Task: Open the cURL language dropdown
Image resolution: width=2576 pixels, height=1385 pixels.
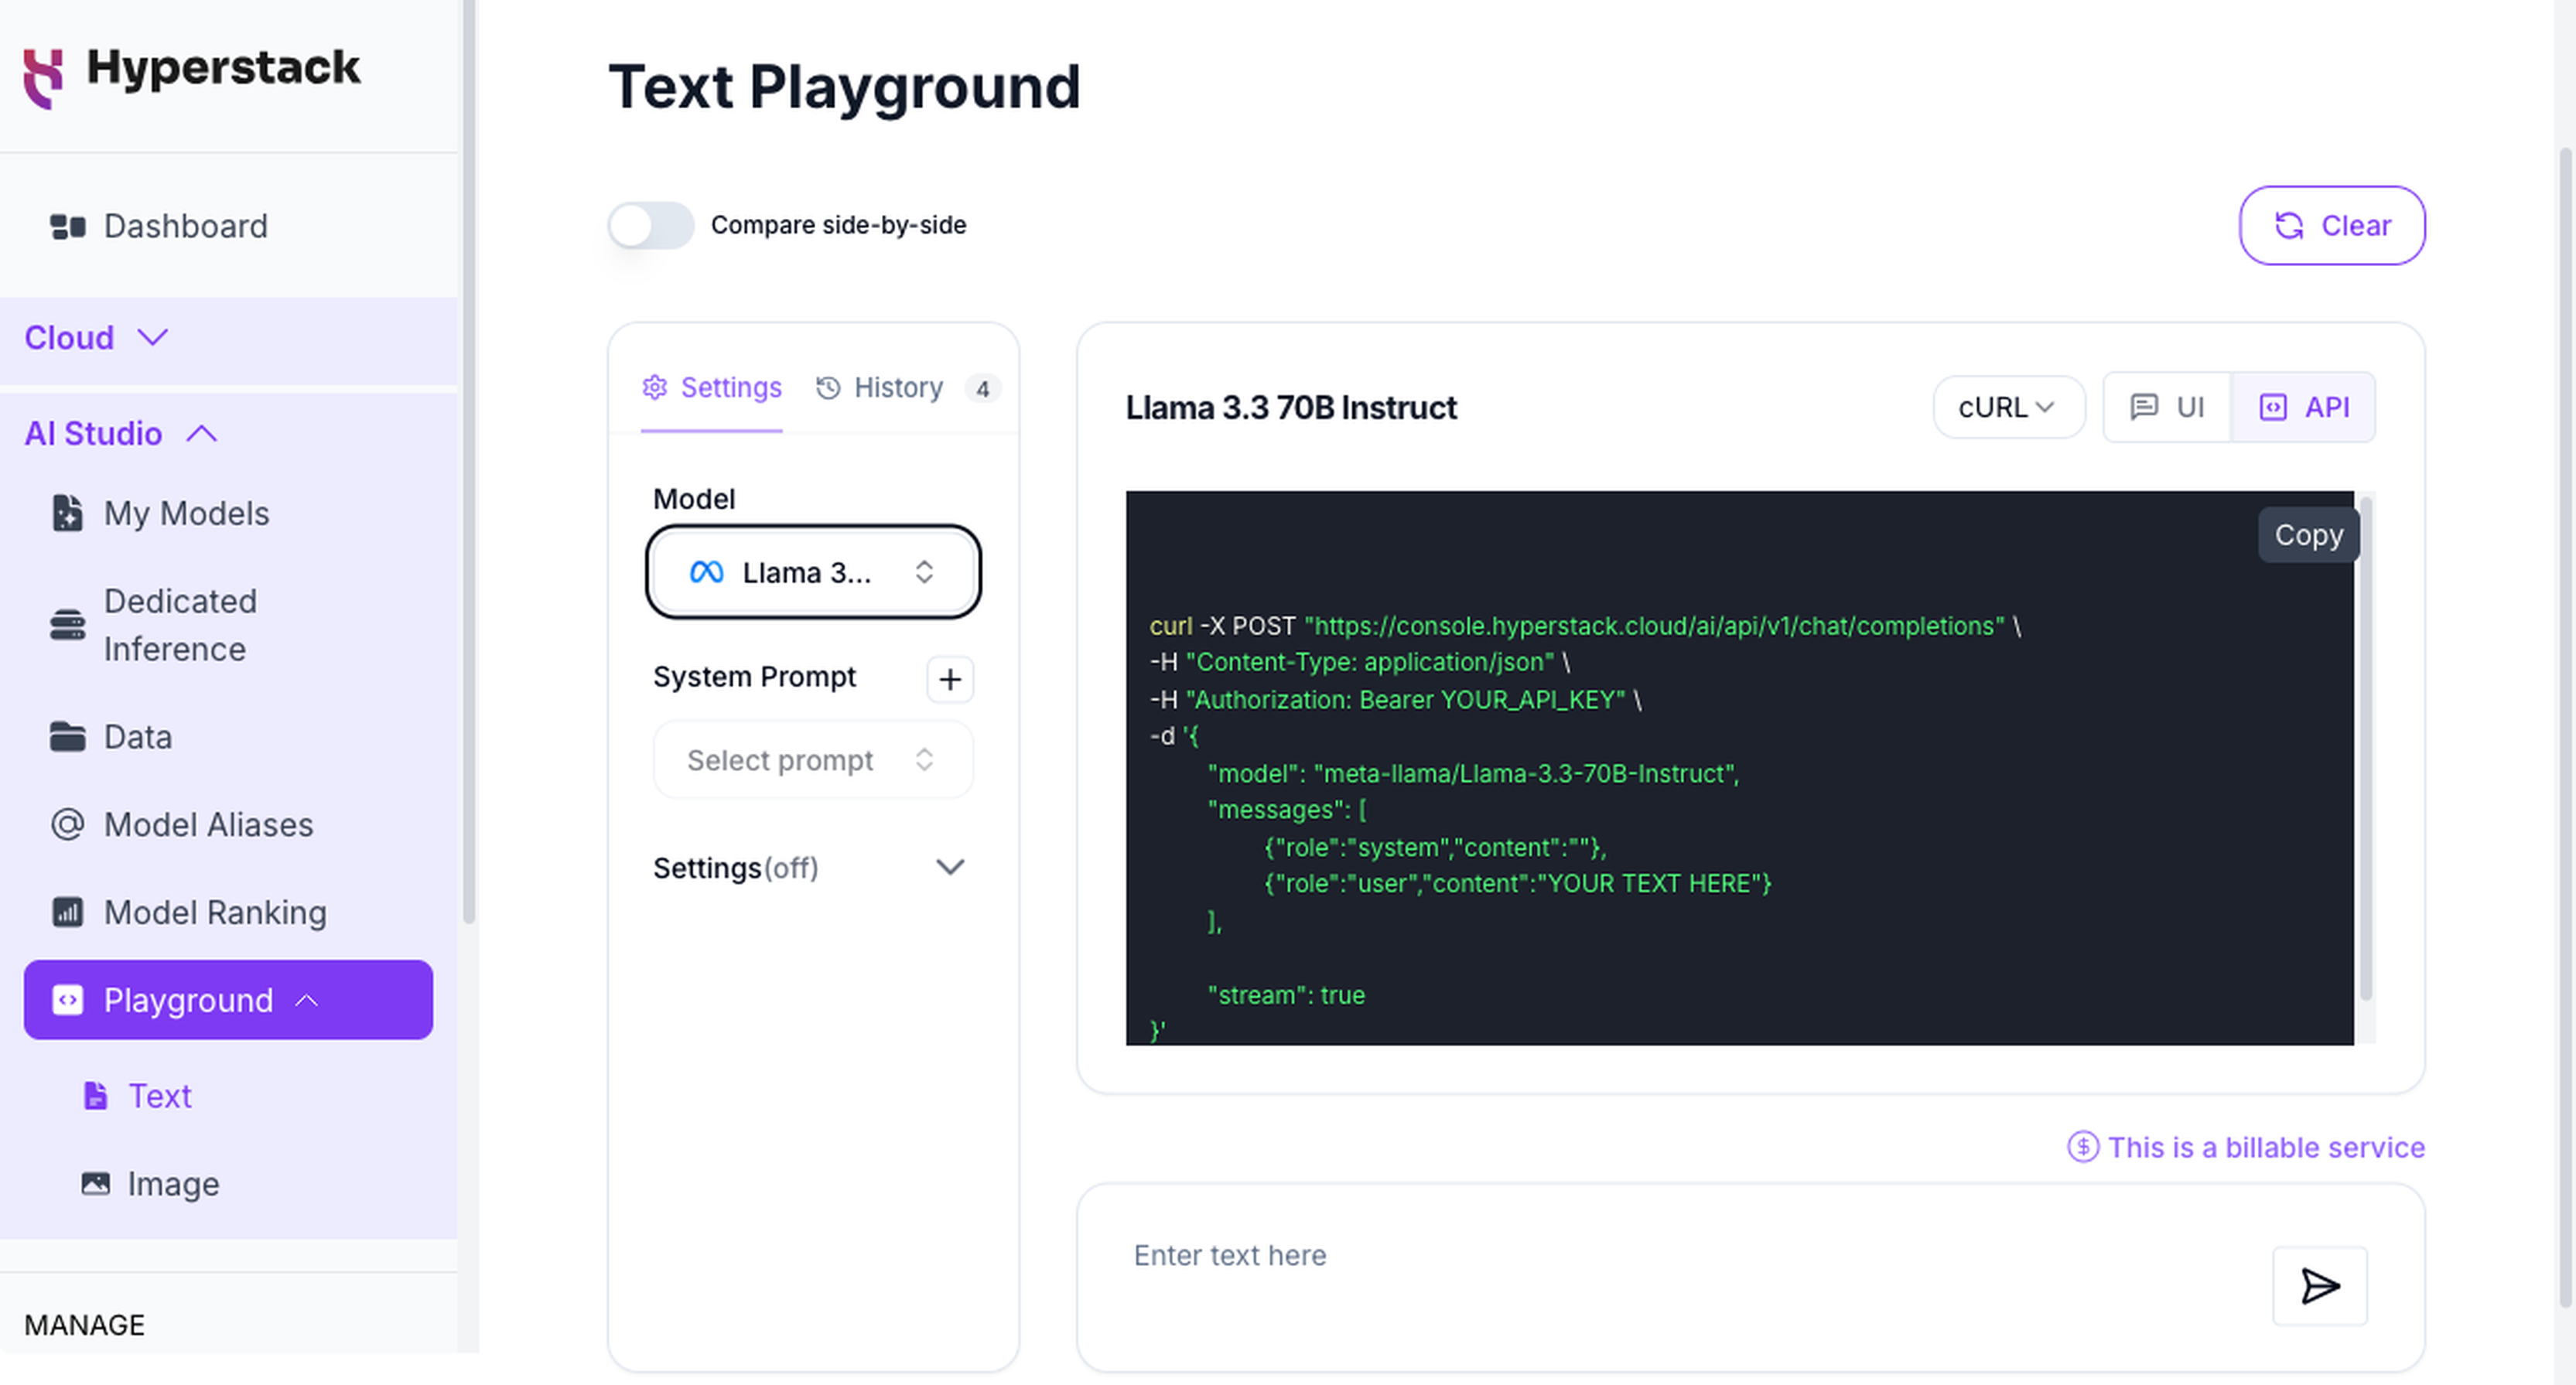Action: click(2008, 408)
